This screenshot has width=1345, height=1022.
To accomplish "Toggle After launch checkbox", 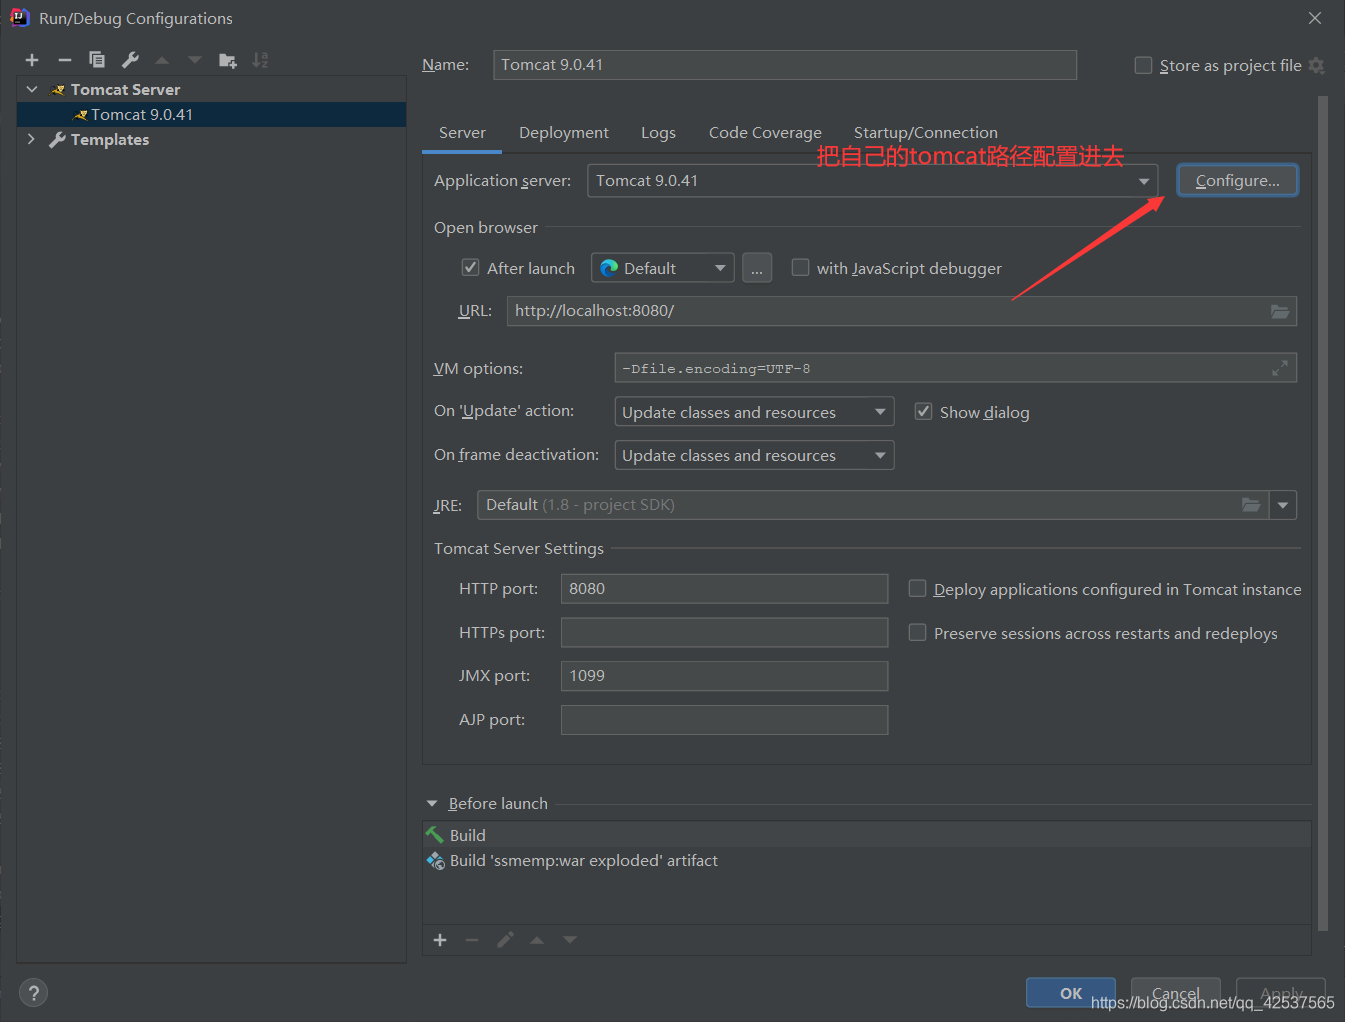I will (x=470, y=267).
